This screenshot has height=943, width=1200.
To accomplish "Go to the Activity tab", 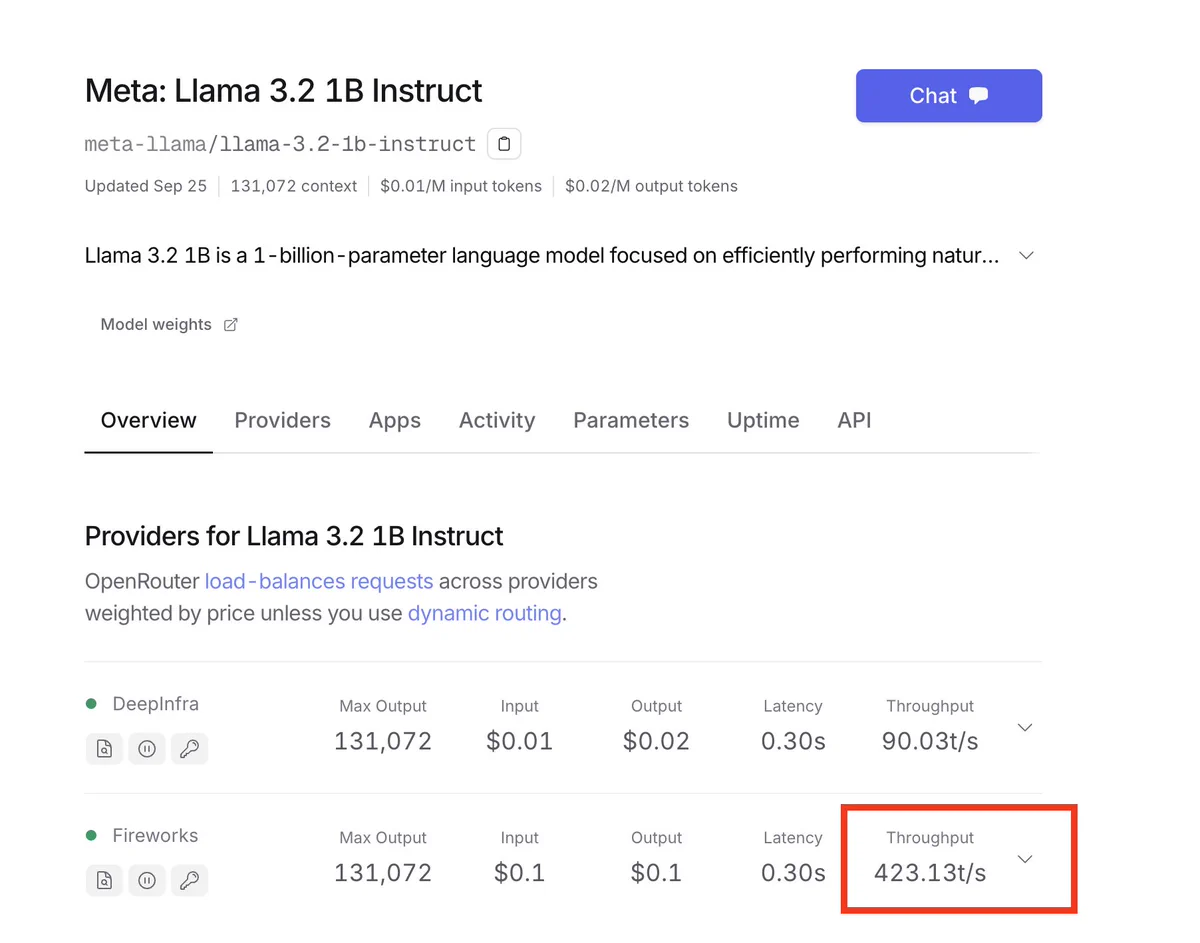I will pyautogui.click(x=497, y=421).
